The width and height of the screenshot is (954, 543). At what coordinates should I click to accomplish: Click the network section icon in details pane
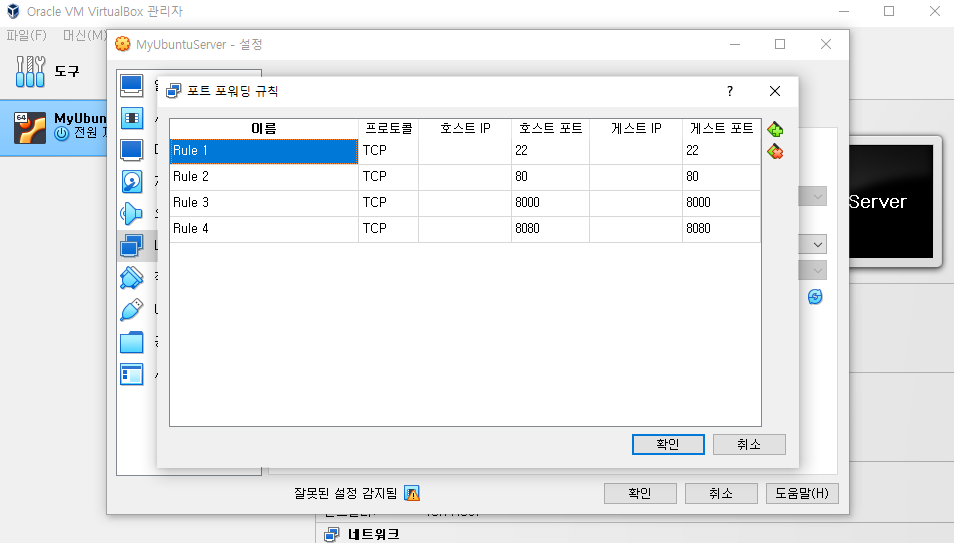pyautogui.click(x=332, y=534)
